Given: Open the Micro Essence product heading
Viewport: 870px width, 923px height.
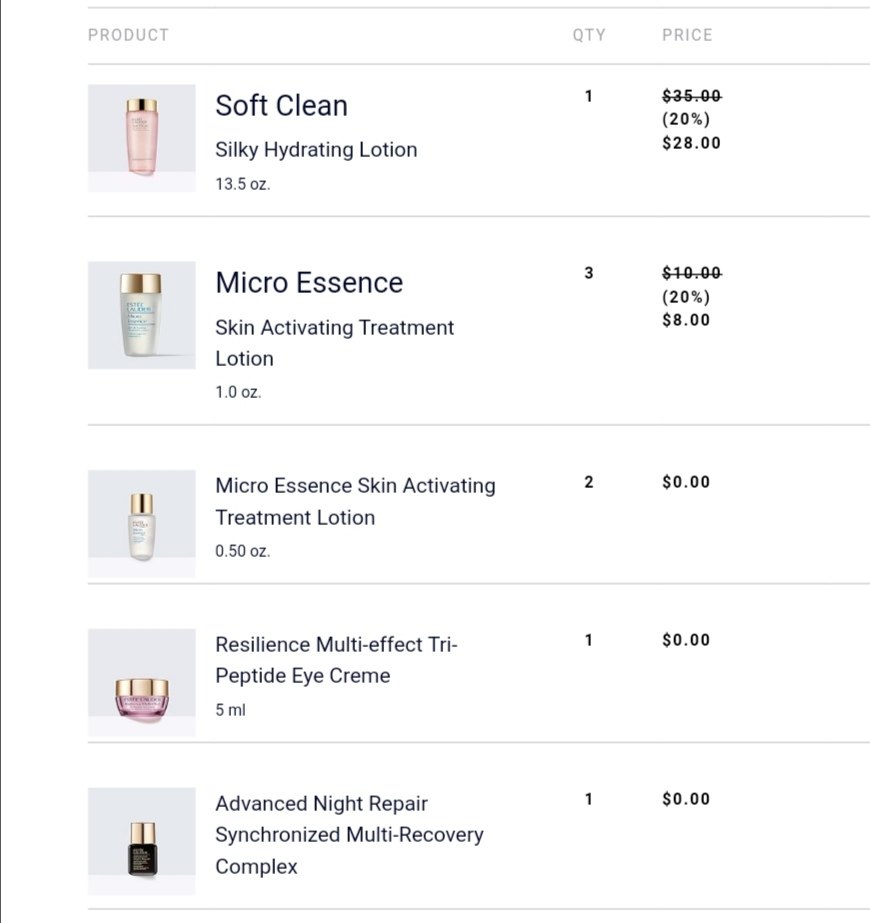Looking at the screenshot, I should tap(309, 283).
